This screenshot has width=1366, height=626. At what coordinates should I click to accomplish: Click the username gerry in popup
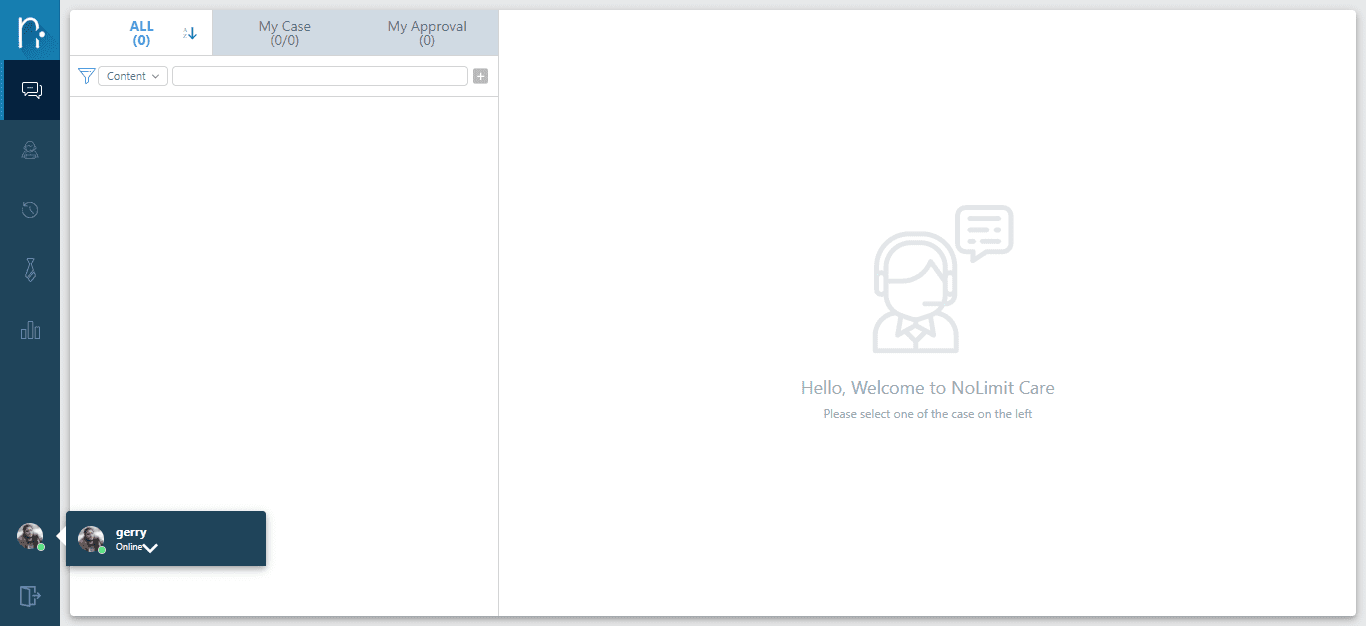(131, 533)
